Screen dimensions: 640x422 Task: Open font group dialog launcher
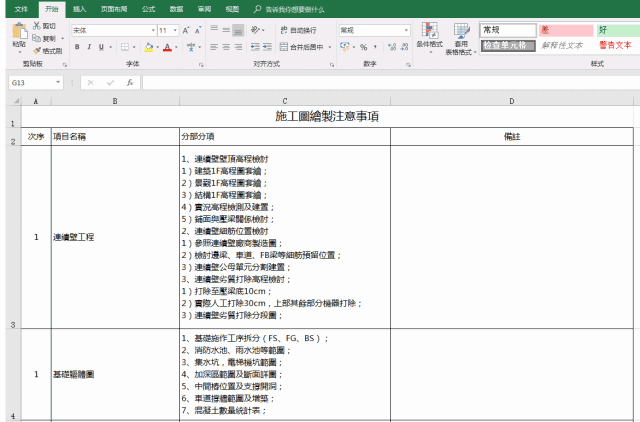tap(201, 64)
